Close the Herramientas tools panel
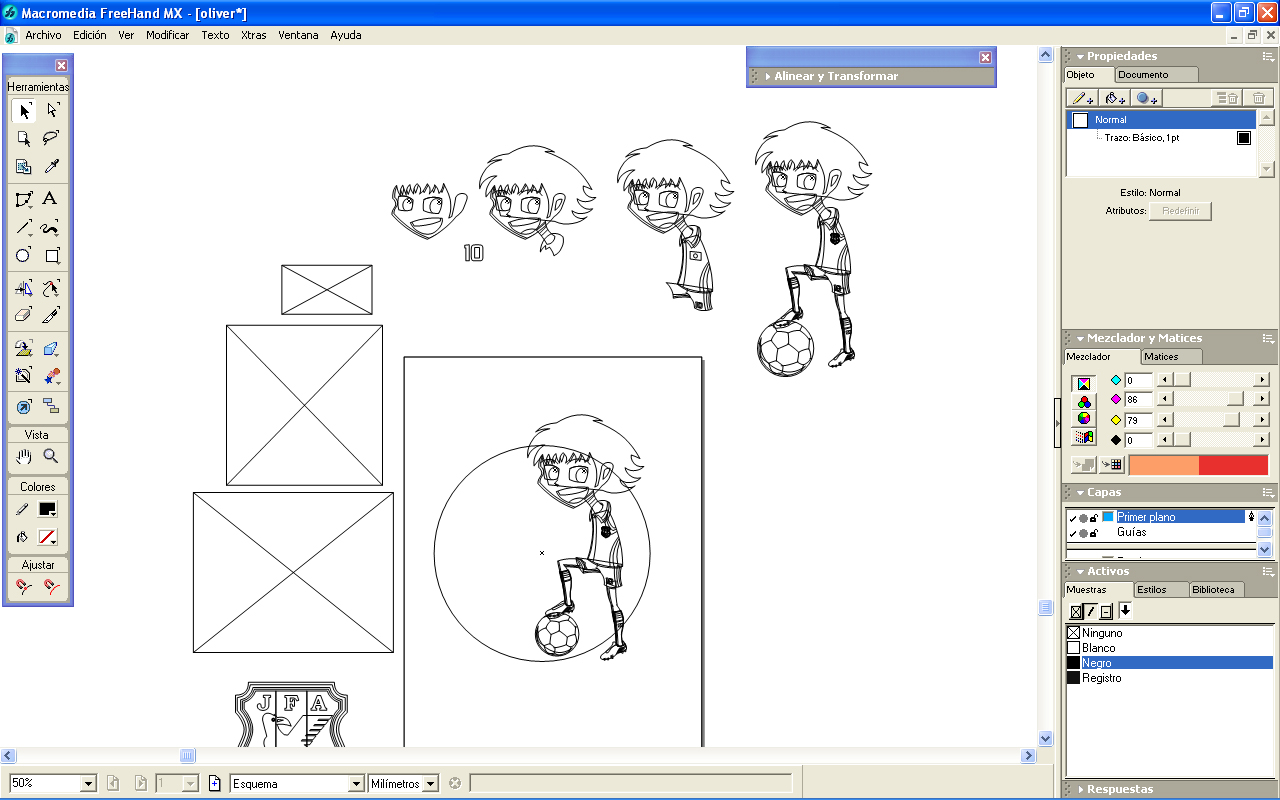This screenshot has width=1280, height=800. [x=61, y=66]
